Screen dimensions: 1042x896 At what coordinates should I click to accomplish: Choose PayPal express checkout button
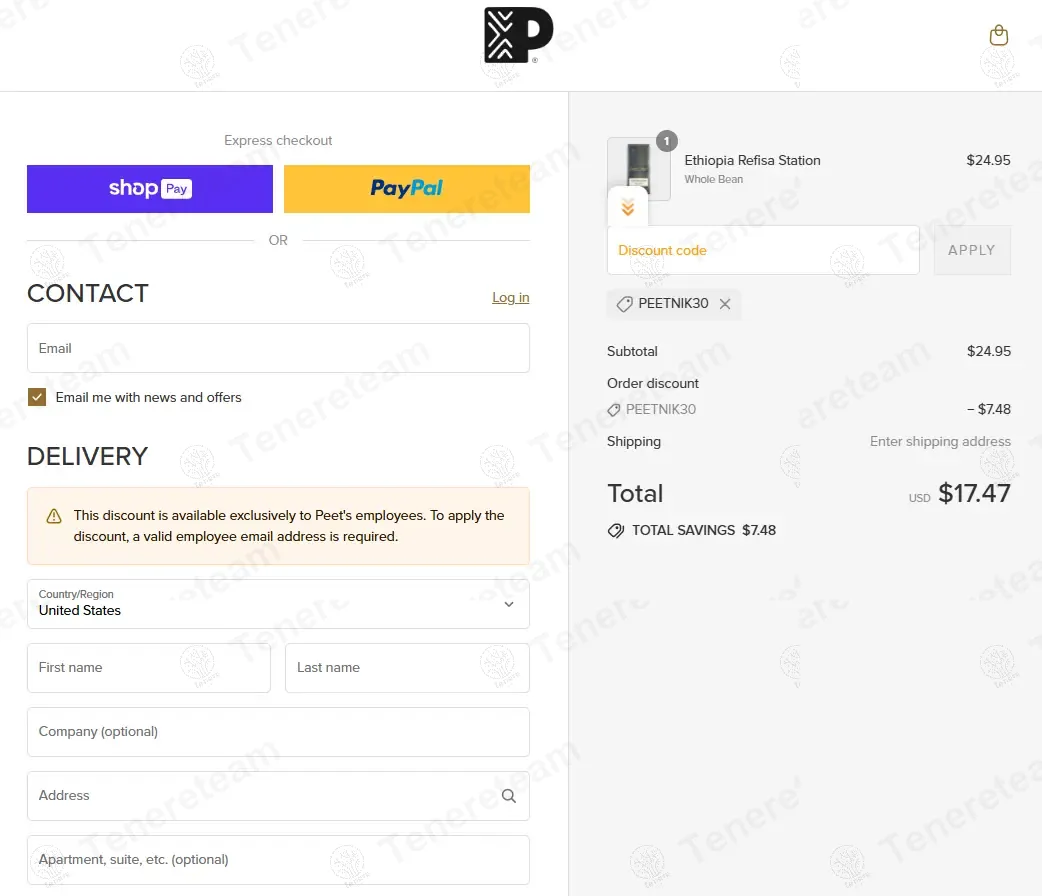[x=407, y=189]
